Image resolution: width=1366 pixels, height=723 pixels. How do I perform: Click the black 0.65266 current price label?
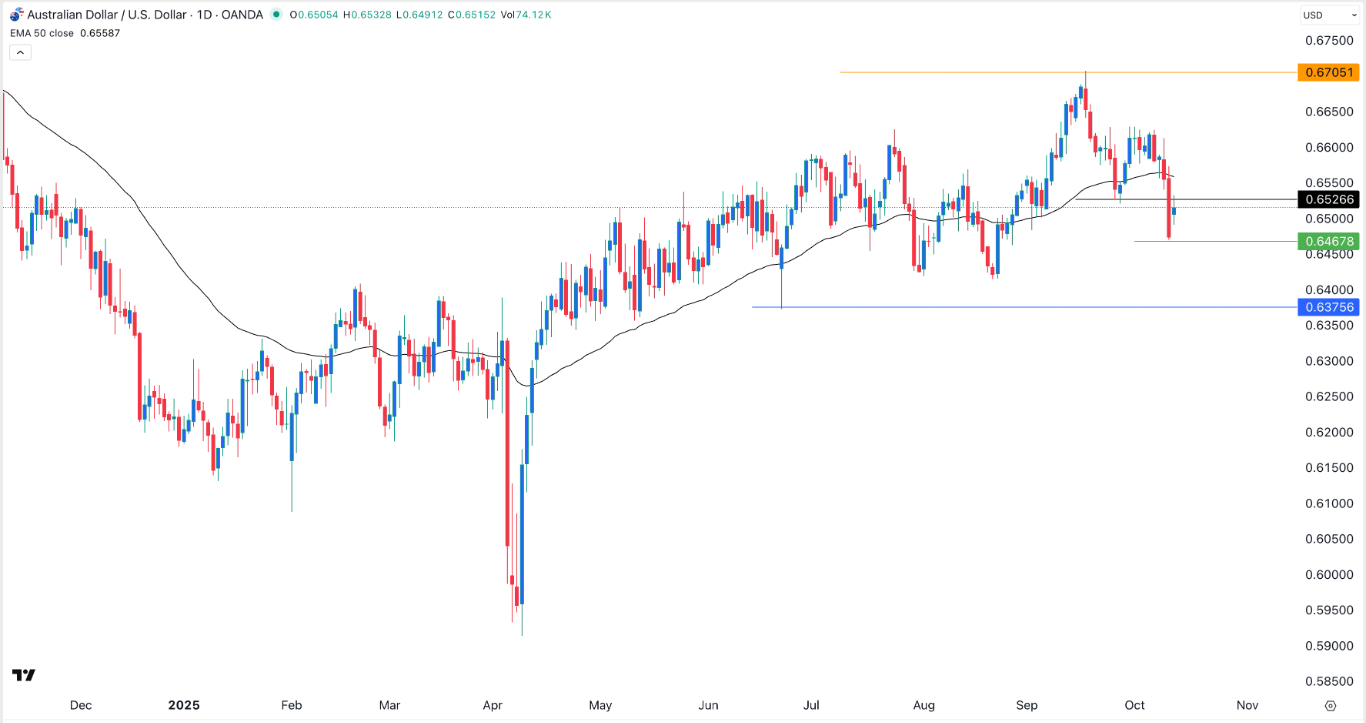1330,200
